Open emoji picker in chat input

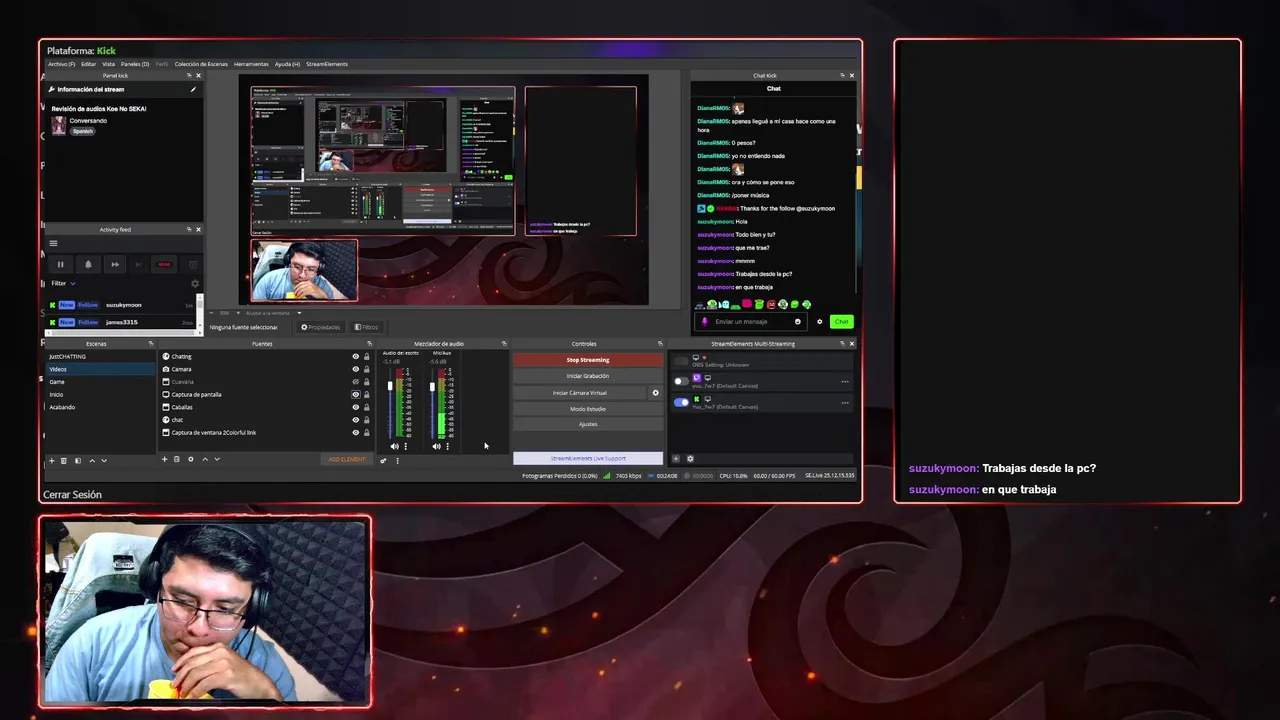tap(797, 322)
